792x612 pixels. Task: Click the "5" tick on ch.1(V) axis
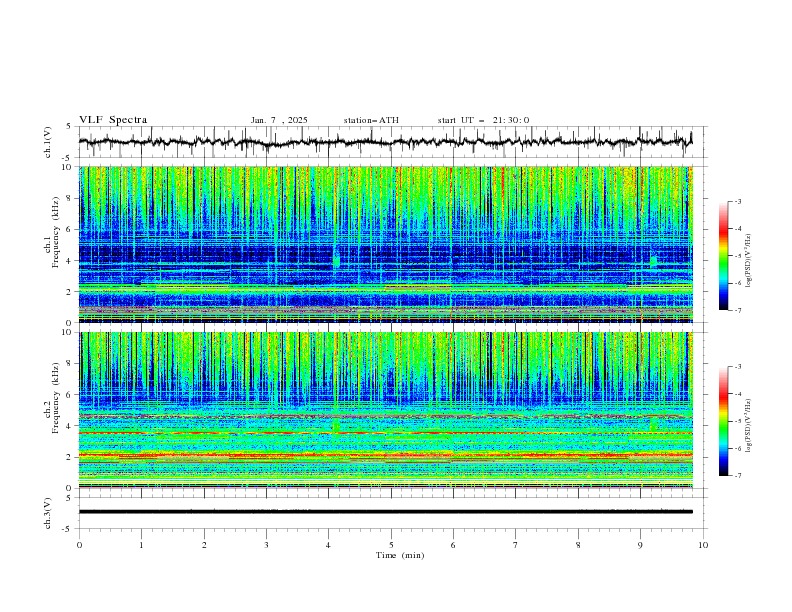point(70,127)
